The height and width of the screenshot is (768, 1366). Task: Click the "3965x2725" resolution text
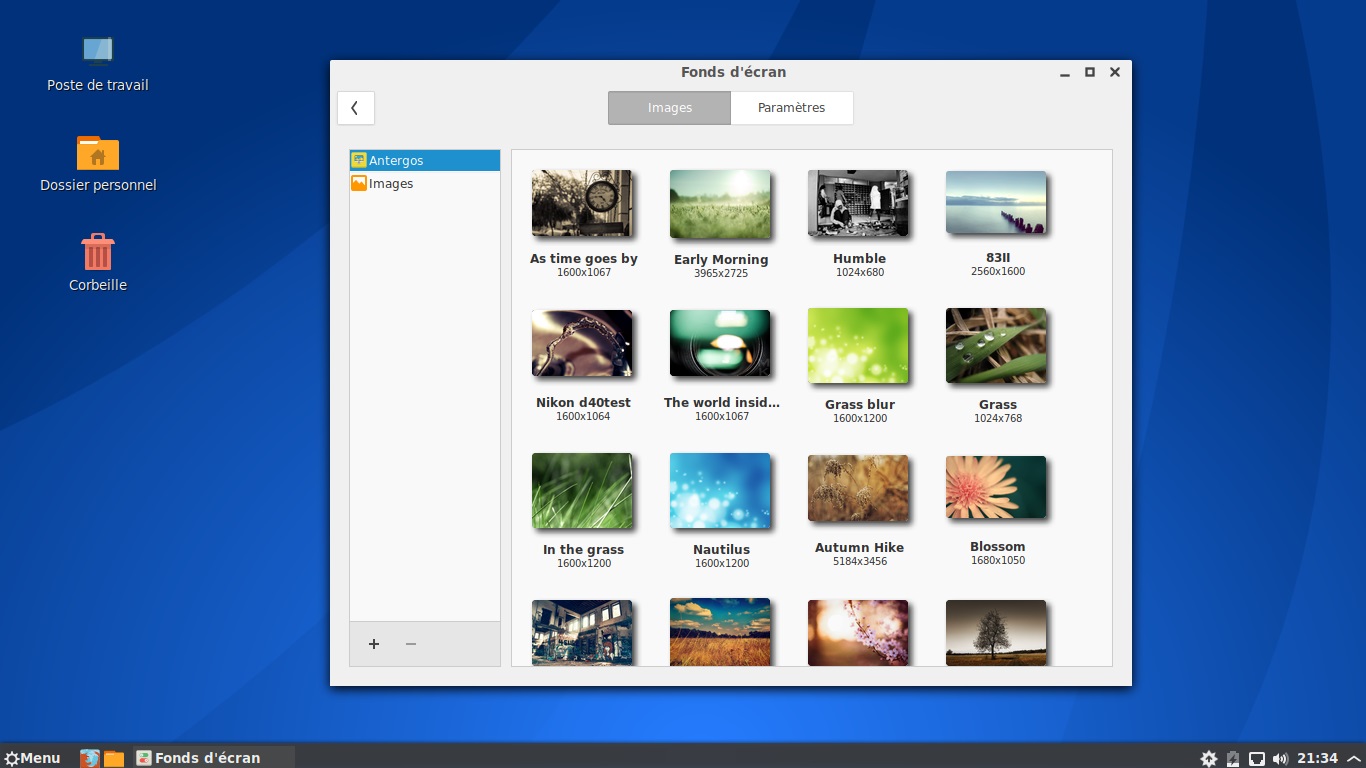click(x=721, y=273)
